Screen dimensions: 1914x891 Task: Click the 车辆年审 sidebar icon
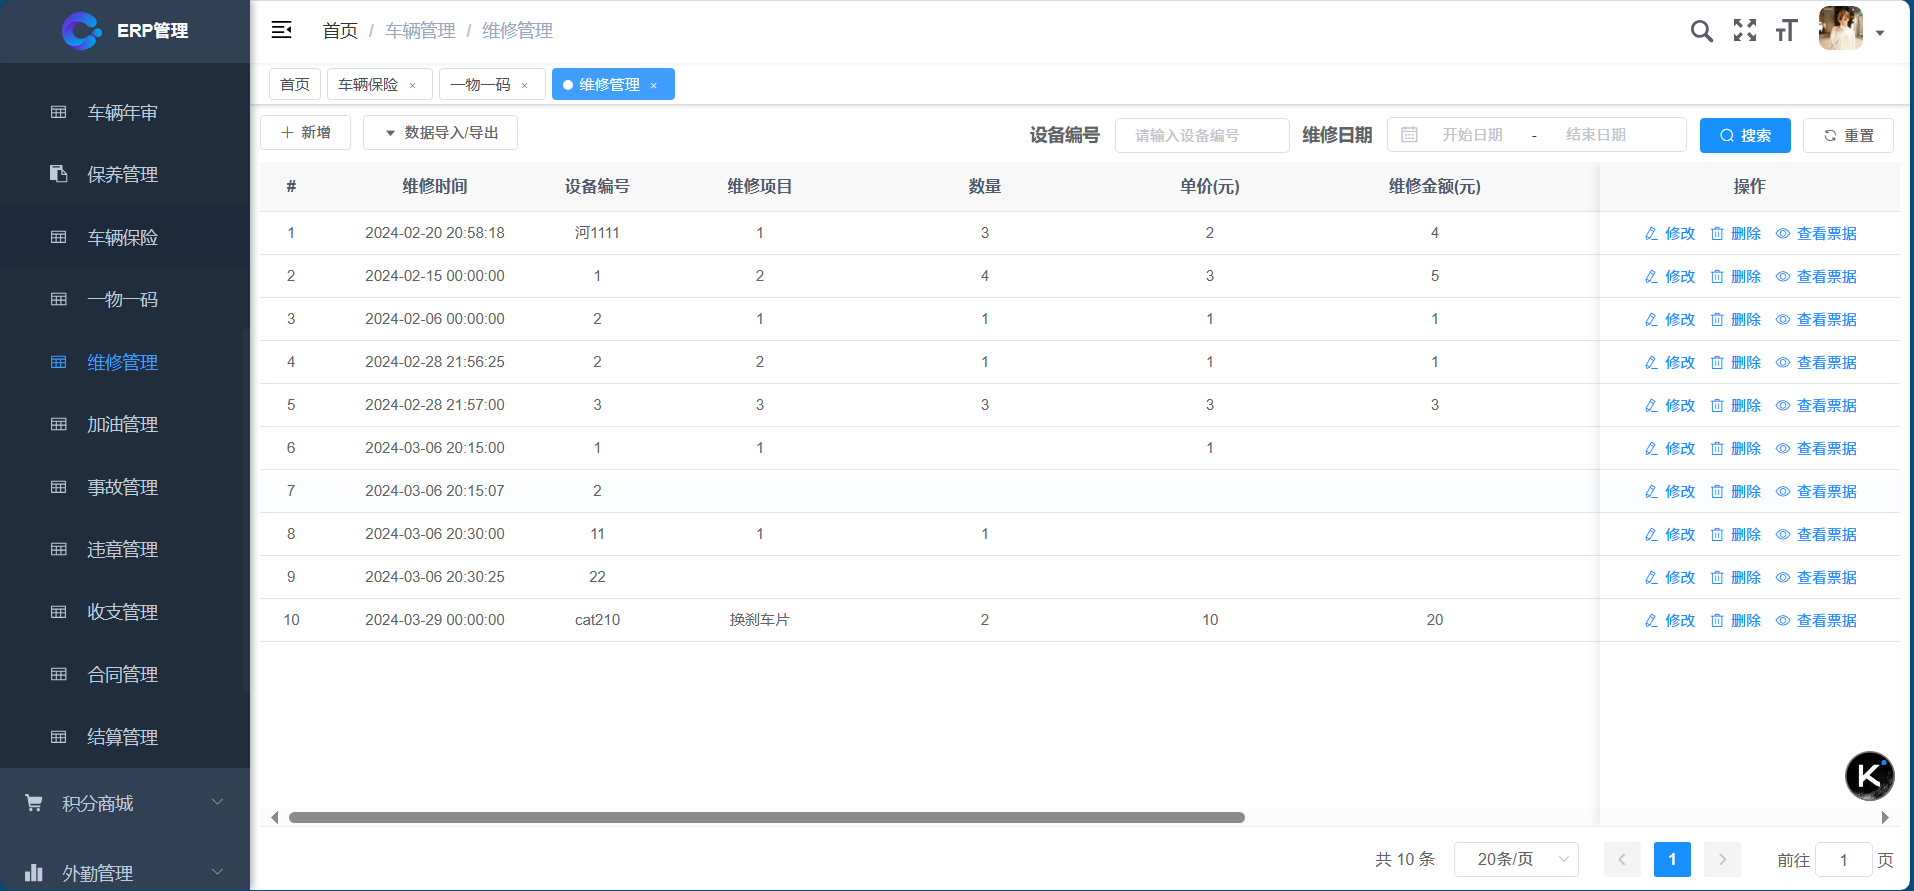tap(59, 112)
